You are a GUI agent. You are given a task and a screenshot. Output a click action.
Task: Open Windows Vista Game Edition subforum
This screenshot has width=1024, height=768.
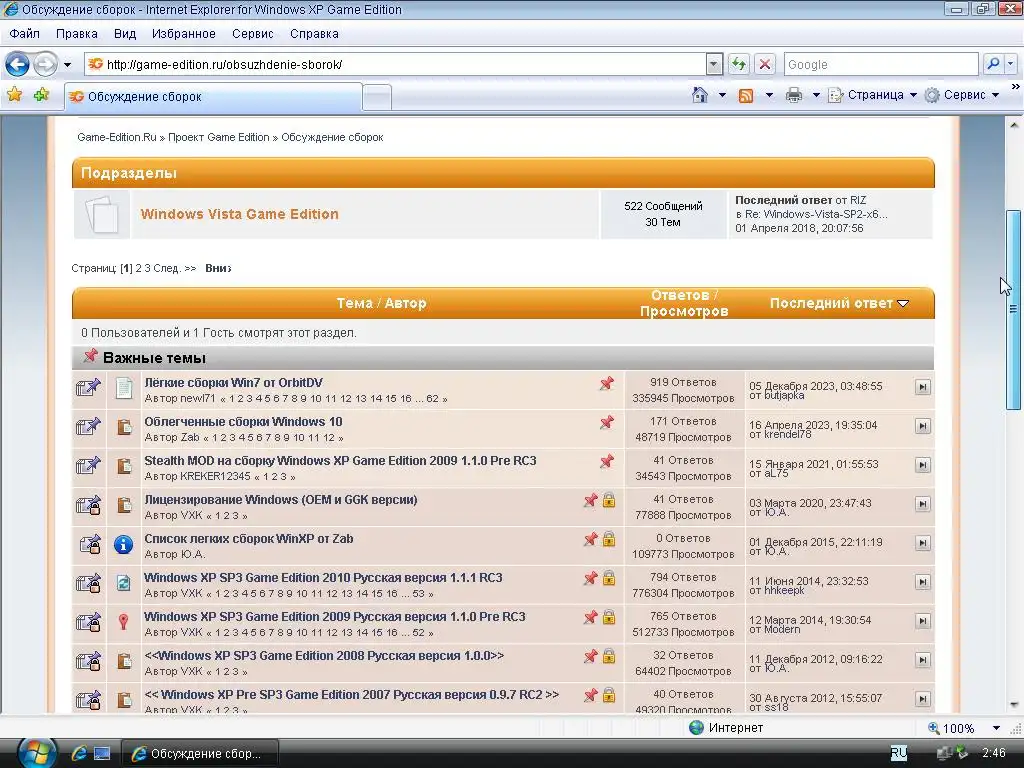point(240,214)
